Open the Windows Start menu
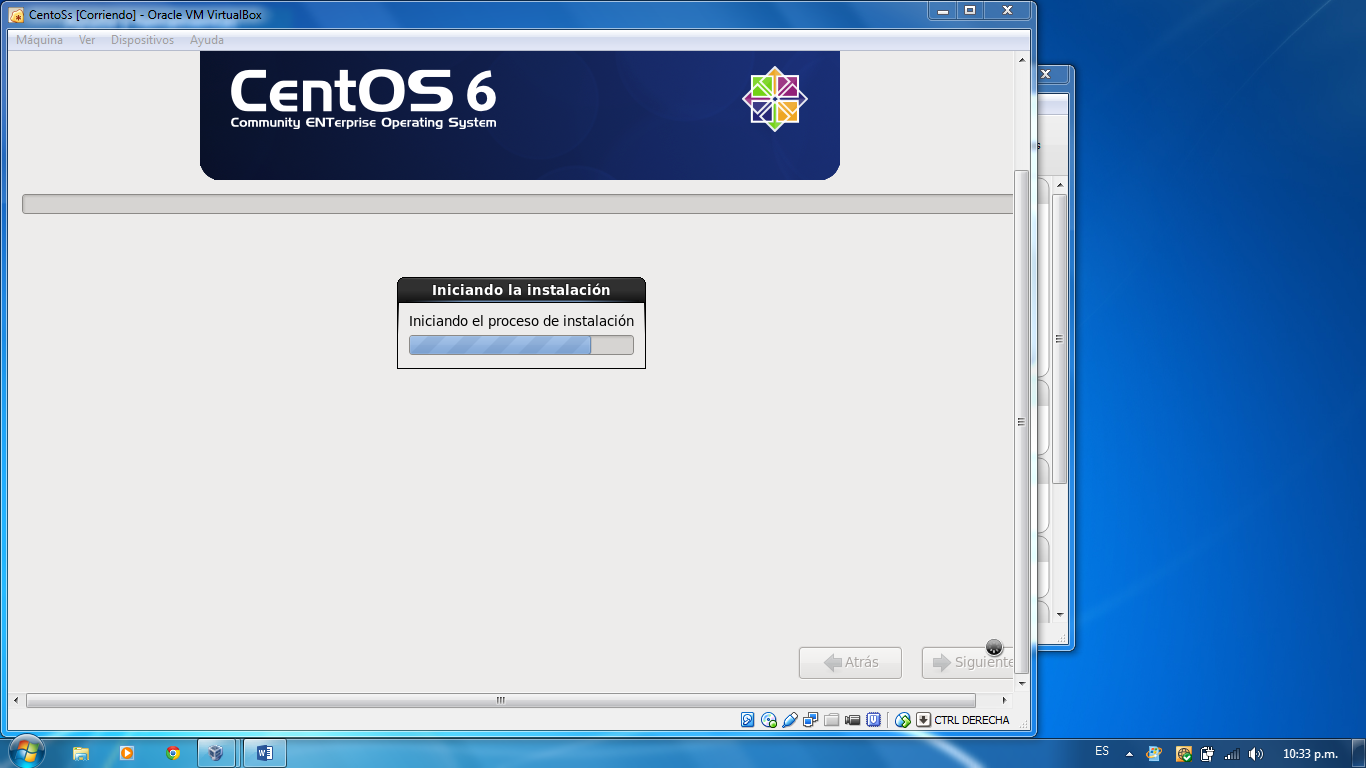This screenshot has width=1366, height=768. point(25,752)
